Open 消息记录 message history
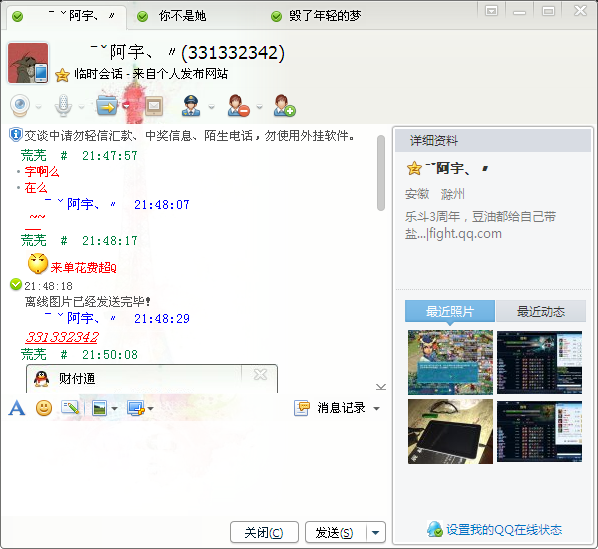 341,408
